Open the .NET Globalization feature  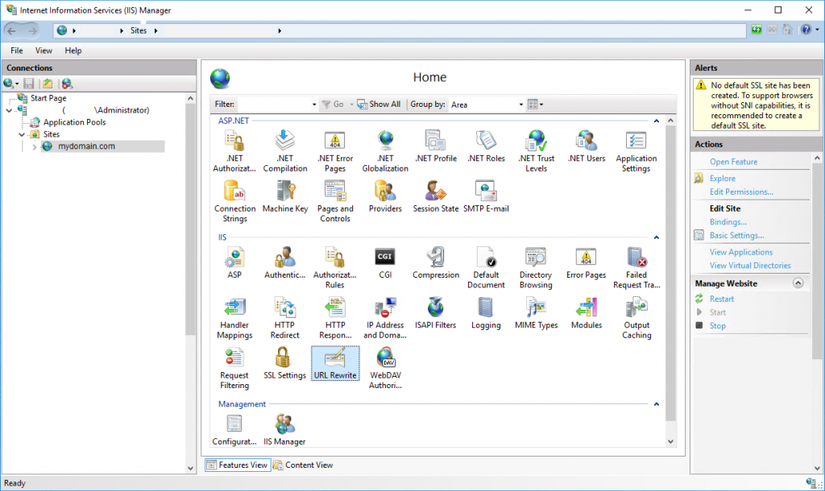click(385, 152)
